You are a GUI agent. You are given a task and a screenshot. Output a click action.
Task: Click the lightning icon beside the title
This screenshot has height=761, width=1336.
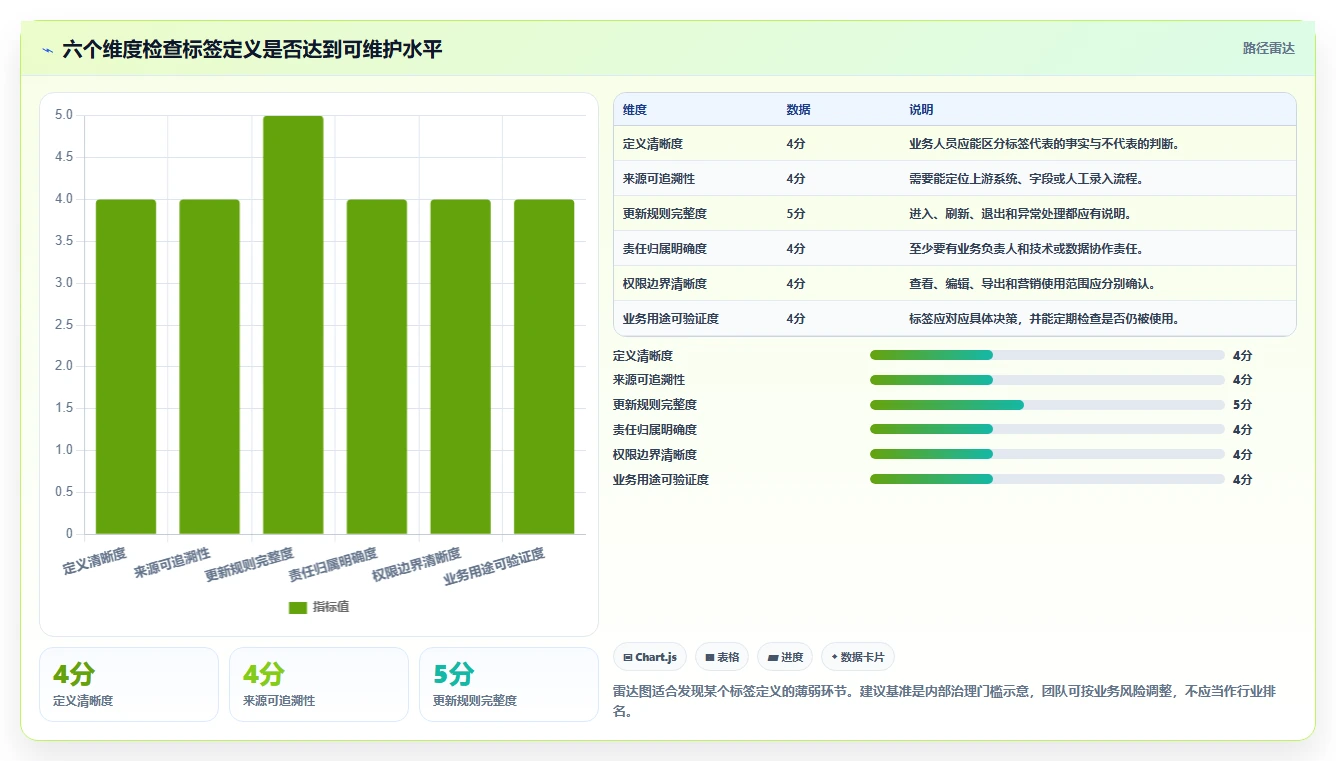(48, 49)
